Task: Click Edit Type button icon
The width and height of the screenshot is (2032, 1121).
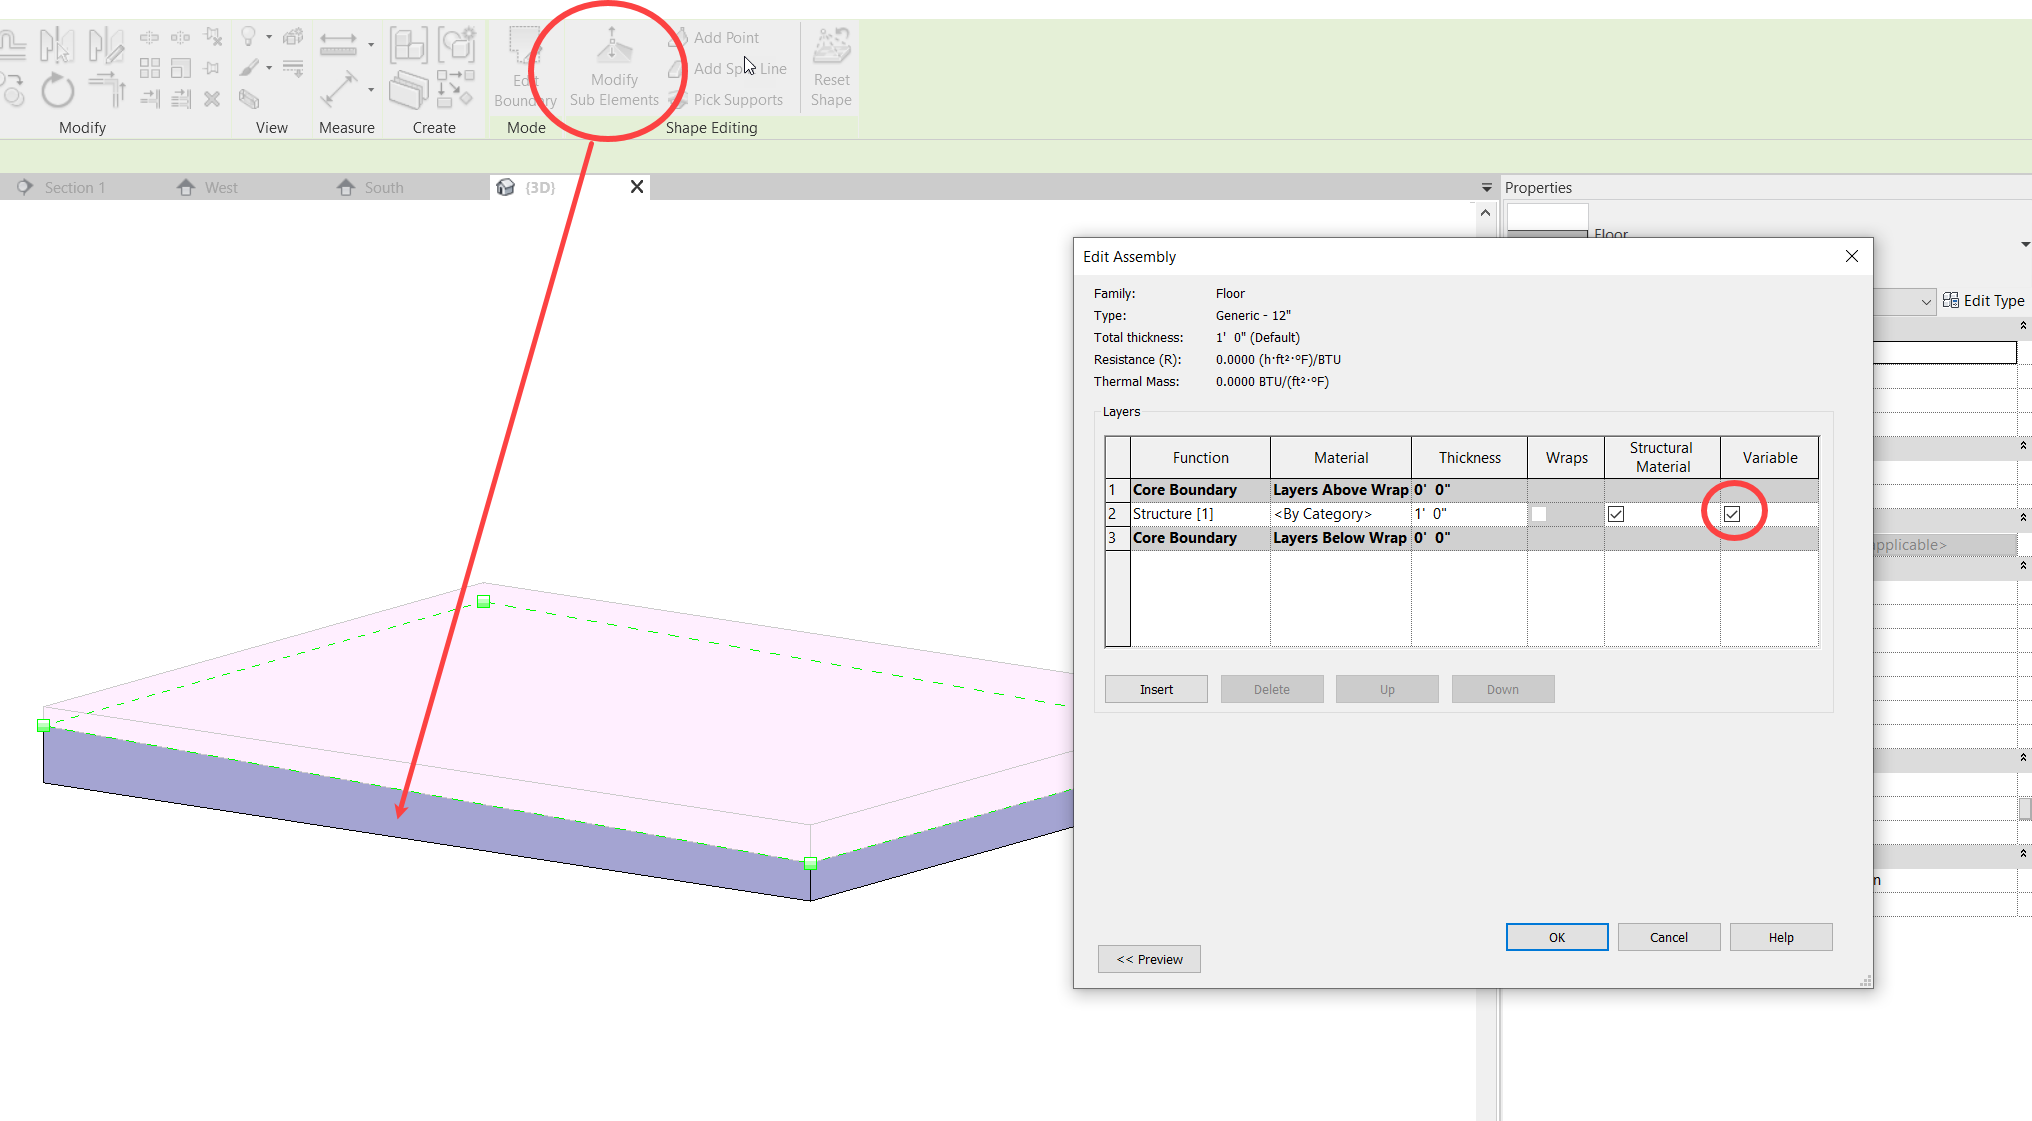Action: (1951, 300)
